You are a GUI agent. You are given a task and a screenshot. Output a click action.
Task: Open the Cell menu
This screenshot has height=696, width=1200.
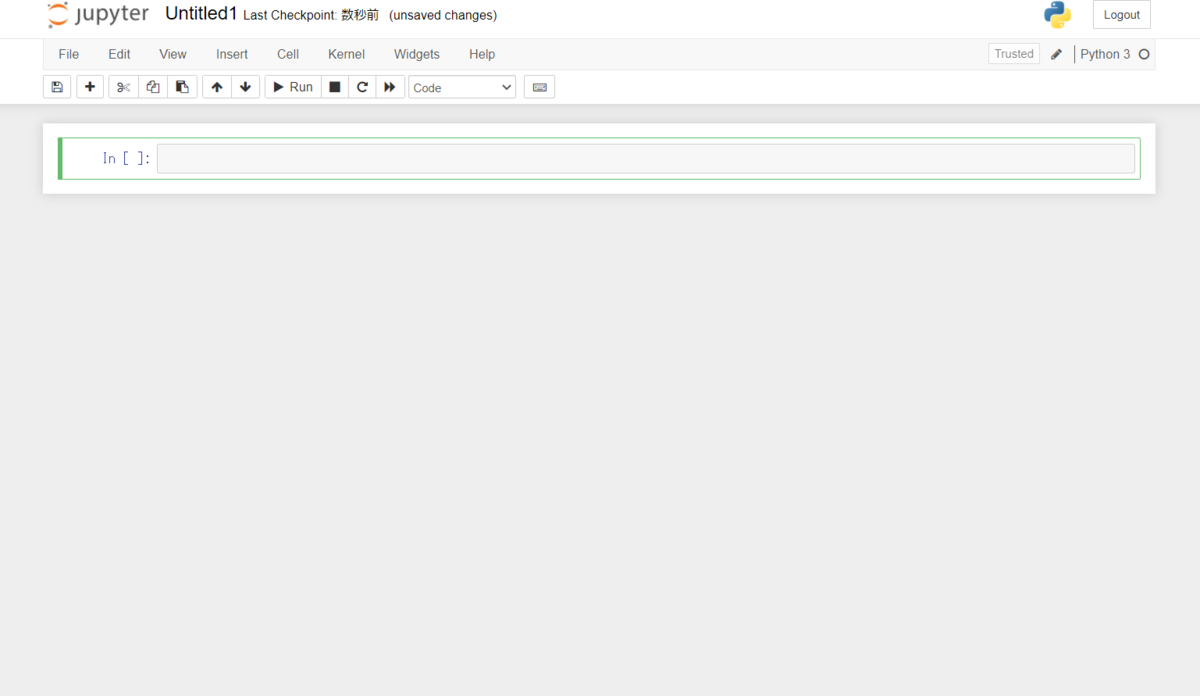click(x=288, y=54)
